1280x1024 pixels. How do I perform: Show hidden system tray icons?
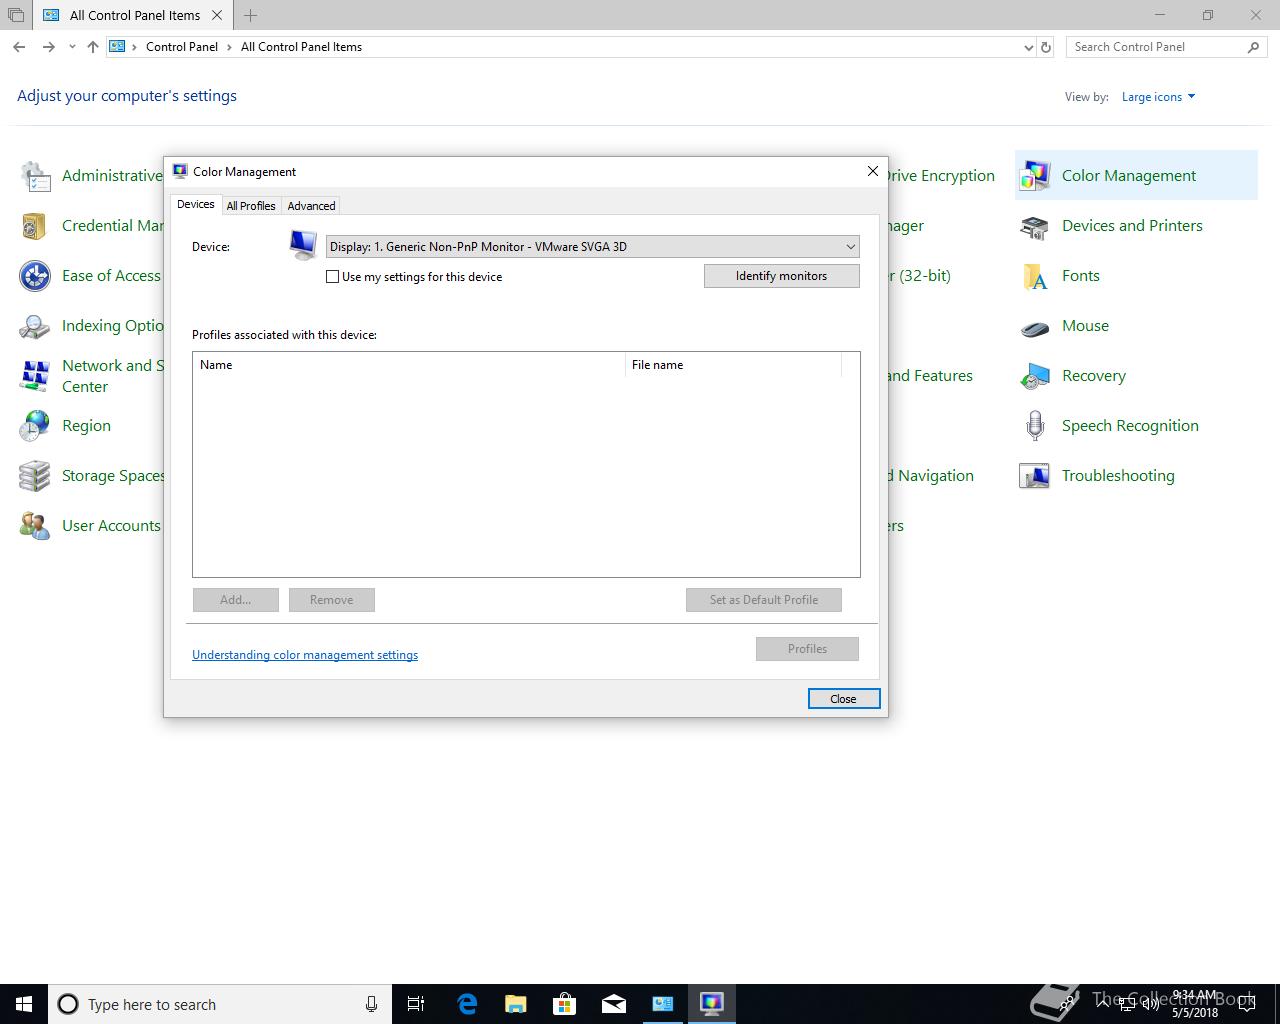tap(1102, 1004)
